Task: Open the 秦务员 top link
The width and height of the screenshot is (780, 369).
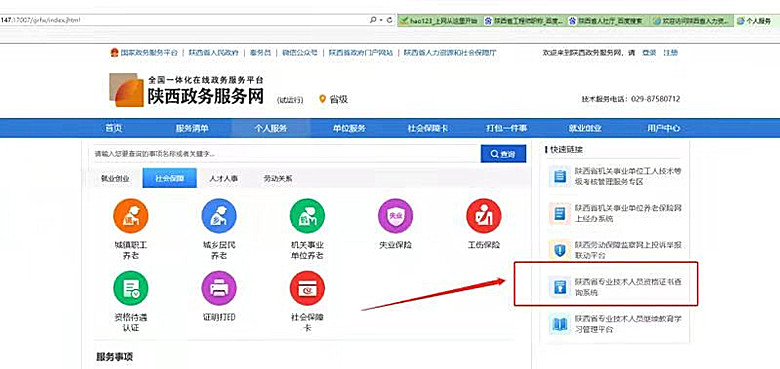Action: 260,53
